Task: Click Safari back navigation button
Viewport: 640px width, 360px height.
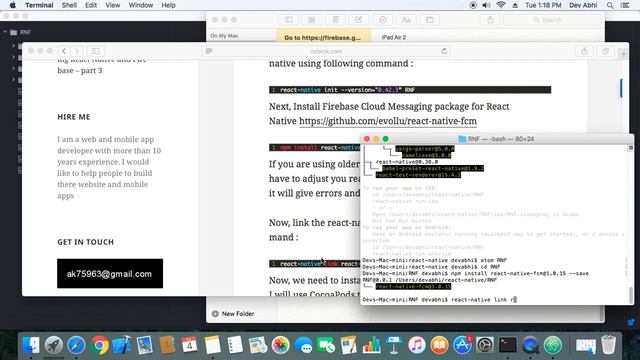Action: tap(64, 51)
